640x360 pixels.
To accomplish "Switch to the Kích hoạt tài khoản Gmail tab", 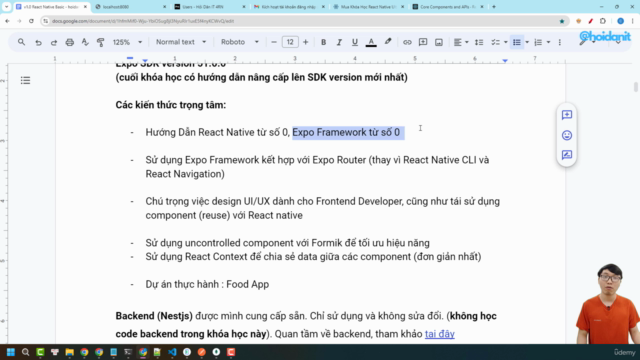I will point(288,7).
